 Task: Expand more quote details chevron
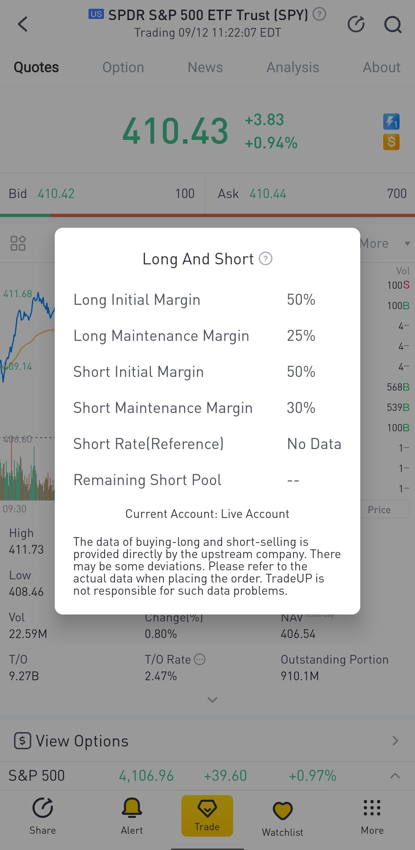point(212,700)
